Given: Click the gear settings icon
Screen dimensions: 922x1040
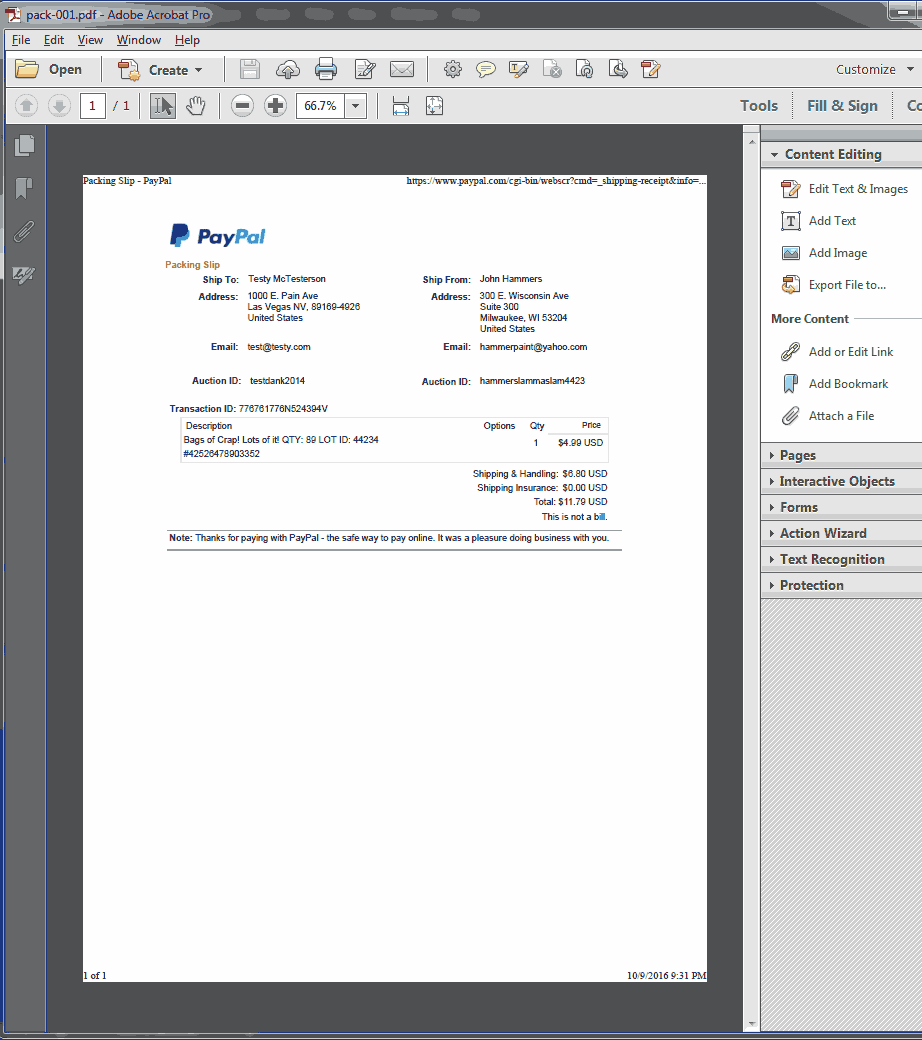Looking at the screenshot, I should pyautogui.click(x=453, y=69).
